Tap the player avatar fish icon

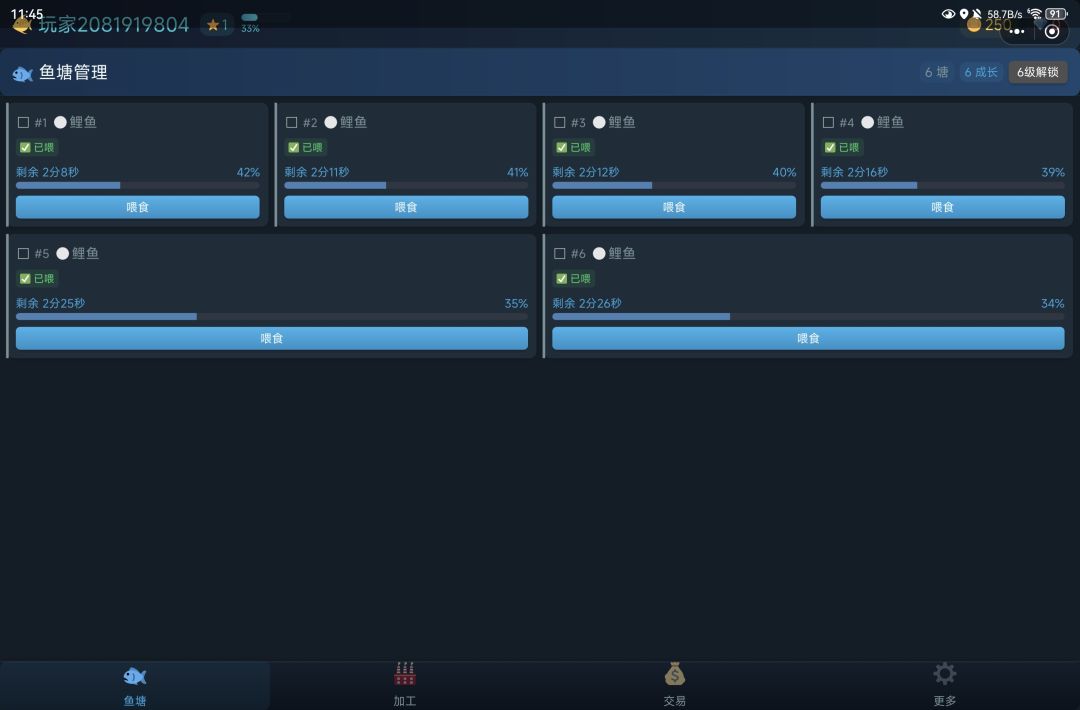tap(22, 26)
